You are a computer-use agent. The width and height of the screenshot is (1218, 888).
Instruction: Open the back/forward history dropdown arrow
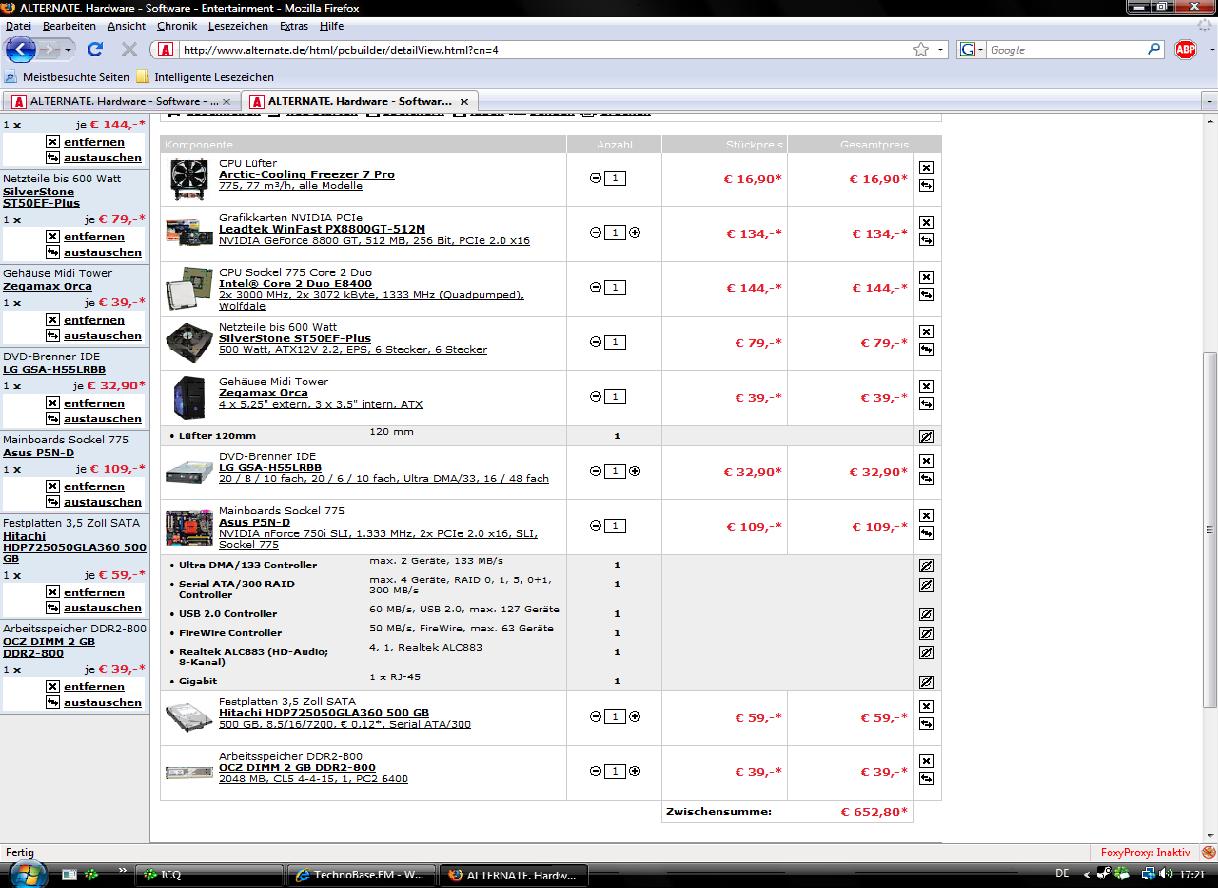click(x=68, y=49)
